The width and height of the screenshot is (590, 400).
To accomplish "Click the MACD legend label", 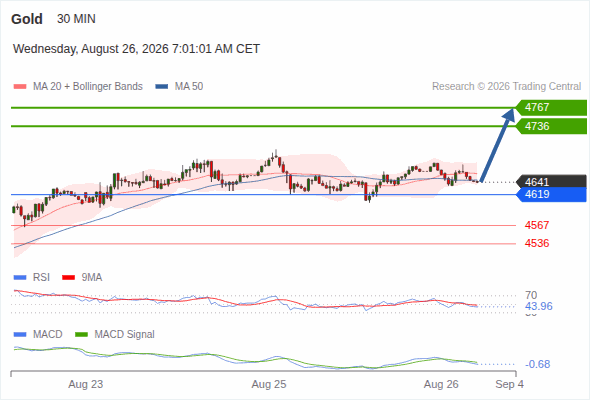I will [47, 335].
